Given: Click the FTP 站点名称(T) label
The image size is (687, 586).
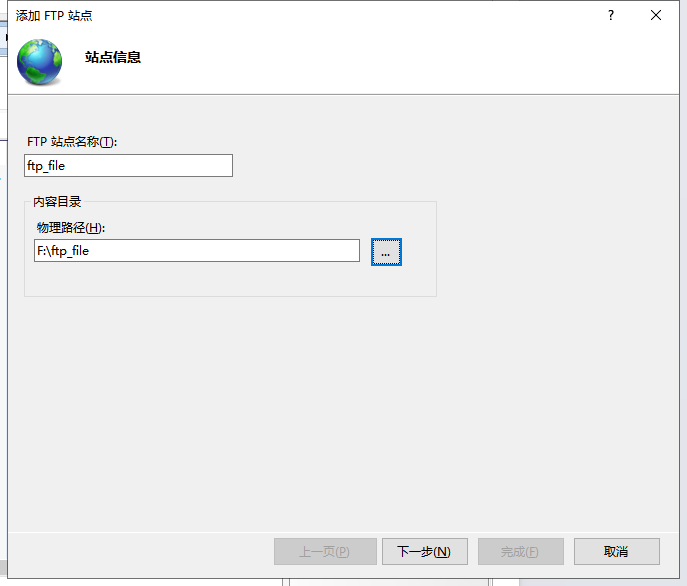Looking at the screenshot, I should point(72,142).
